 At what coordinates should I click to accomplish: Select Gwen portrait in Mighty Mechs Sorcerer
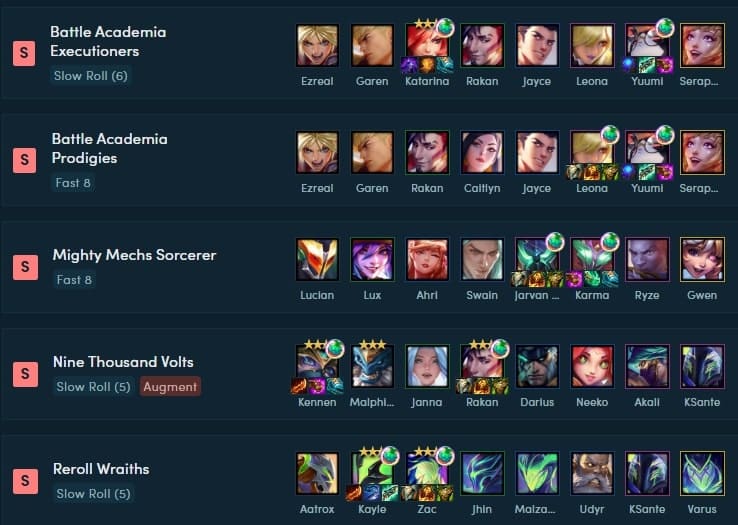coord(702,259)
